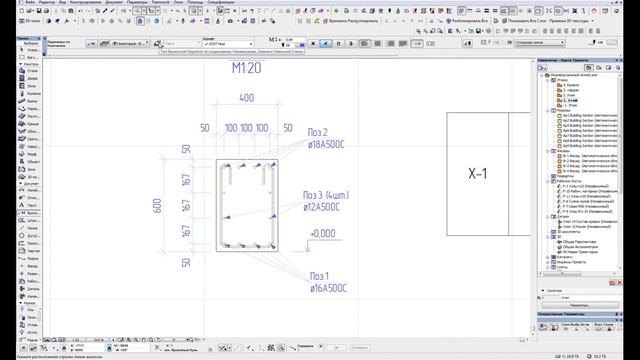Screen dimensions: 640x360
Task: Open the Конструирование menu
Action: [86, 2]
